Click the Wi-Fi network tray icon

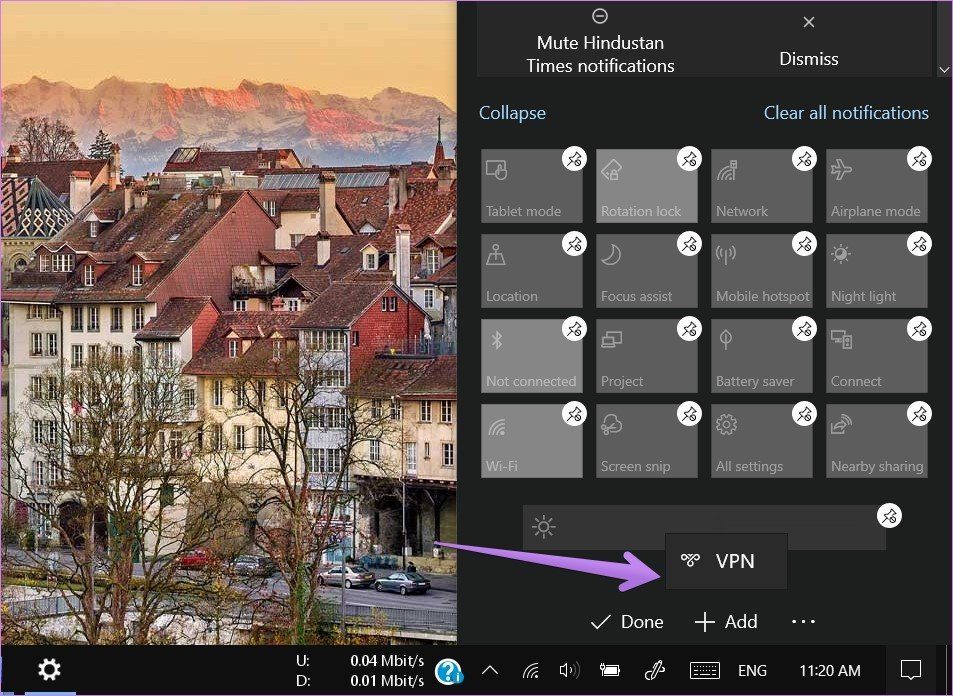pos(531,670)
